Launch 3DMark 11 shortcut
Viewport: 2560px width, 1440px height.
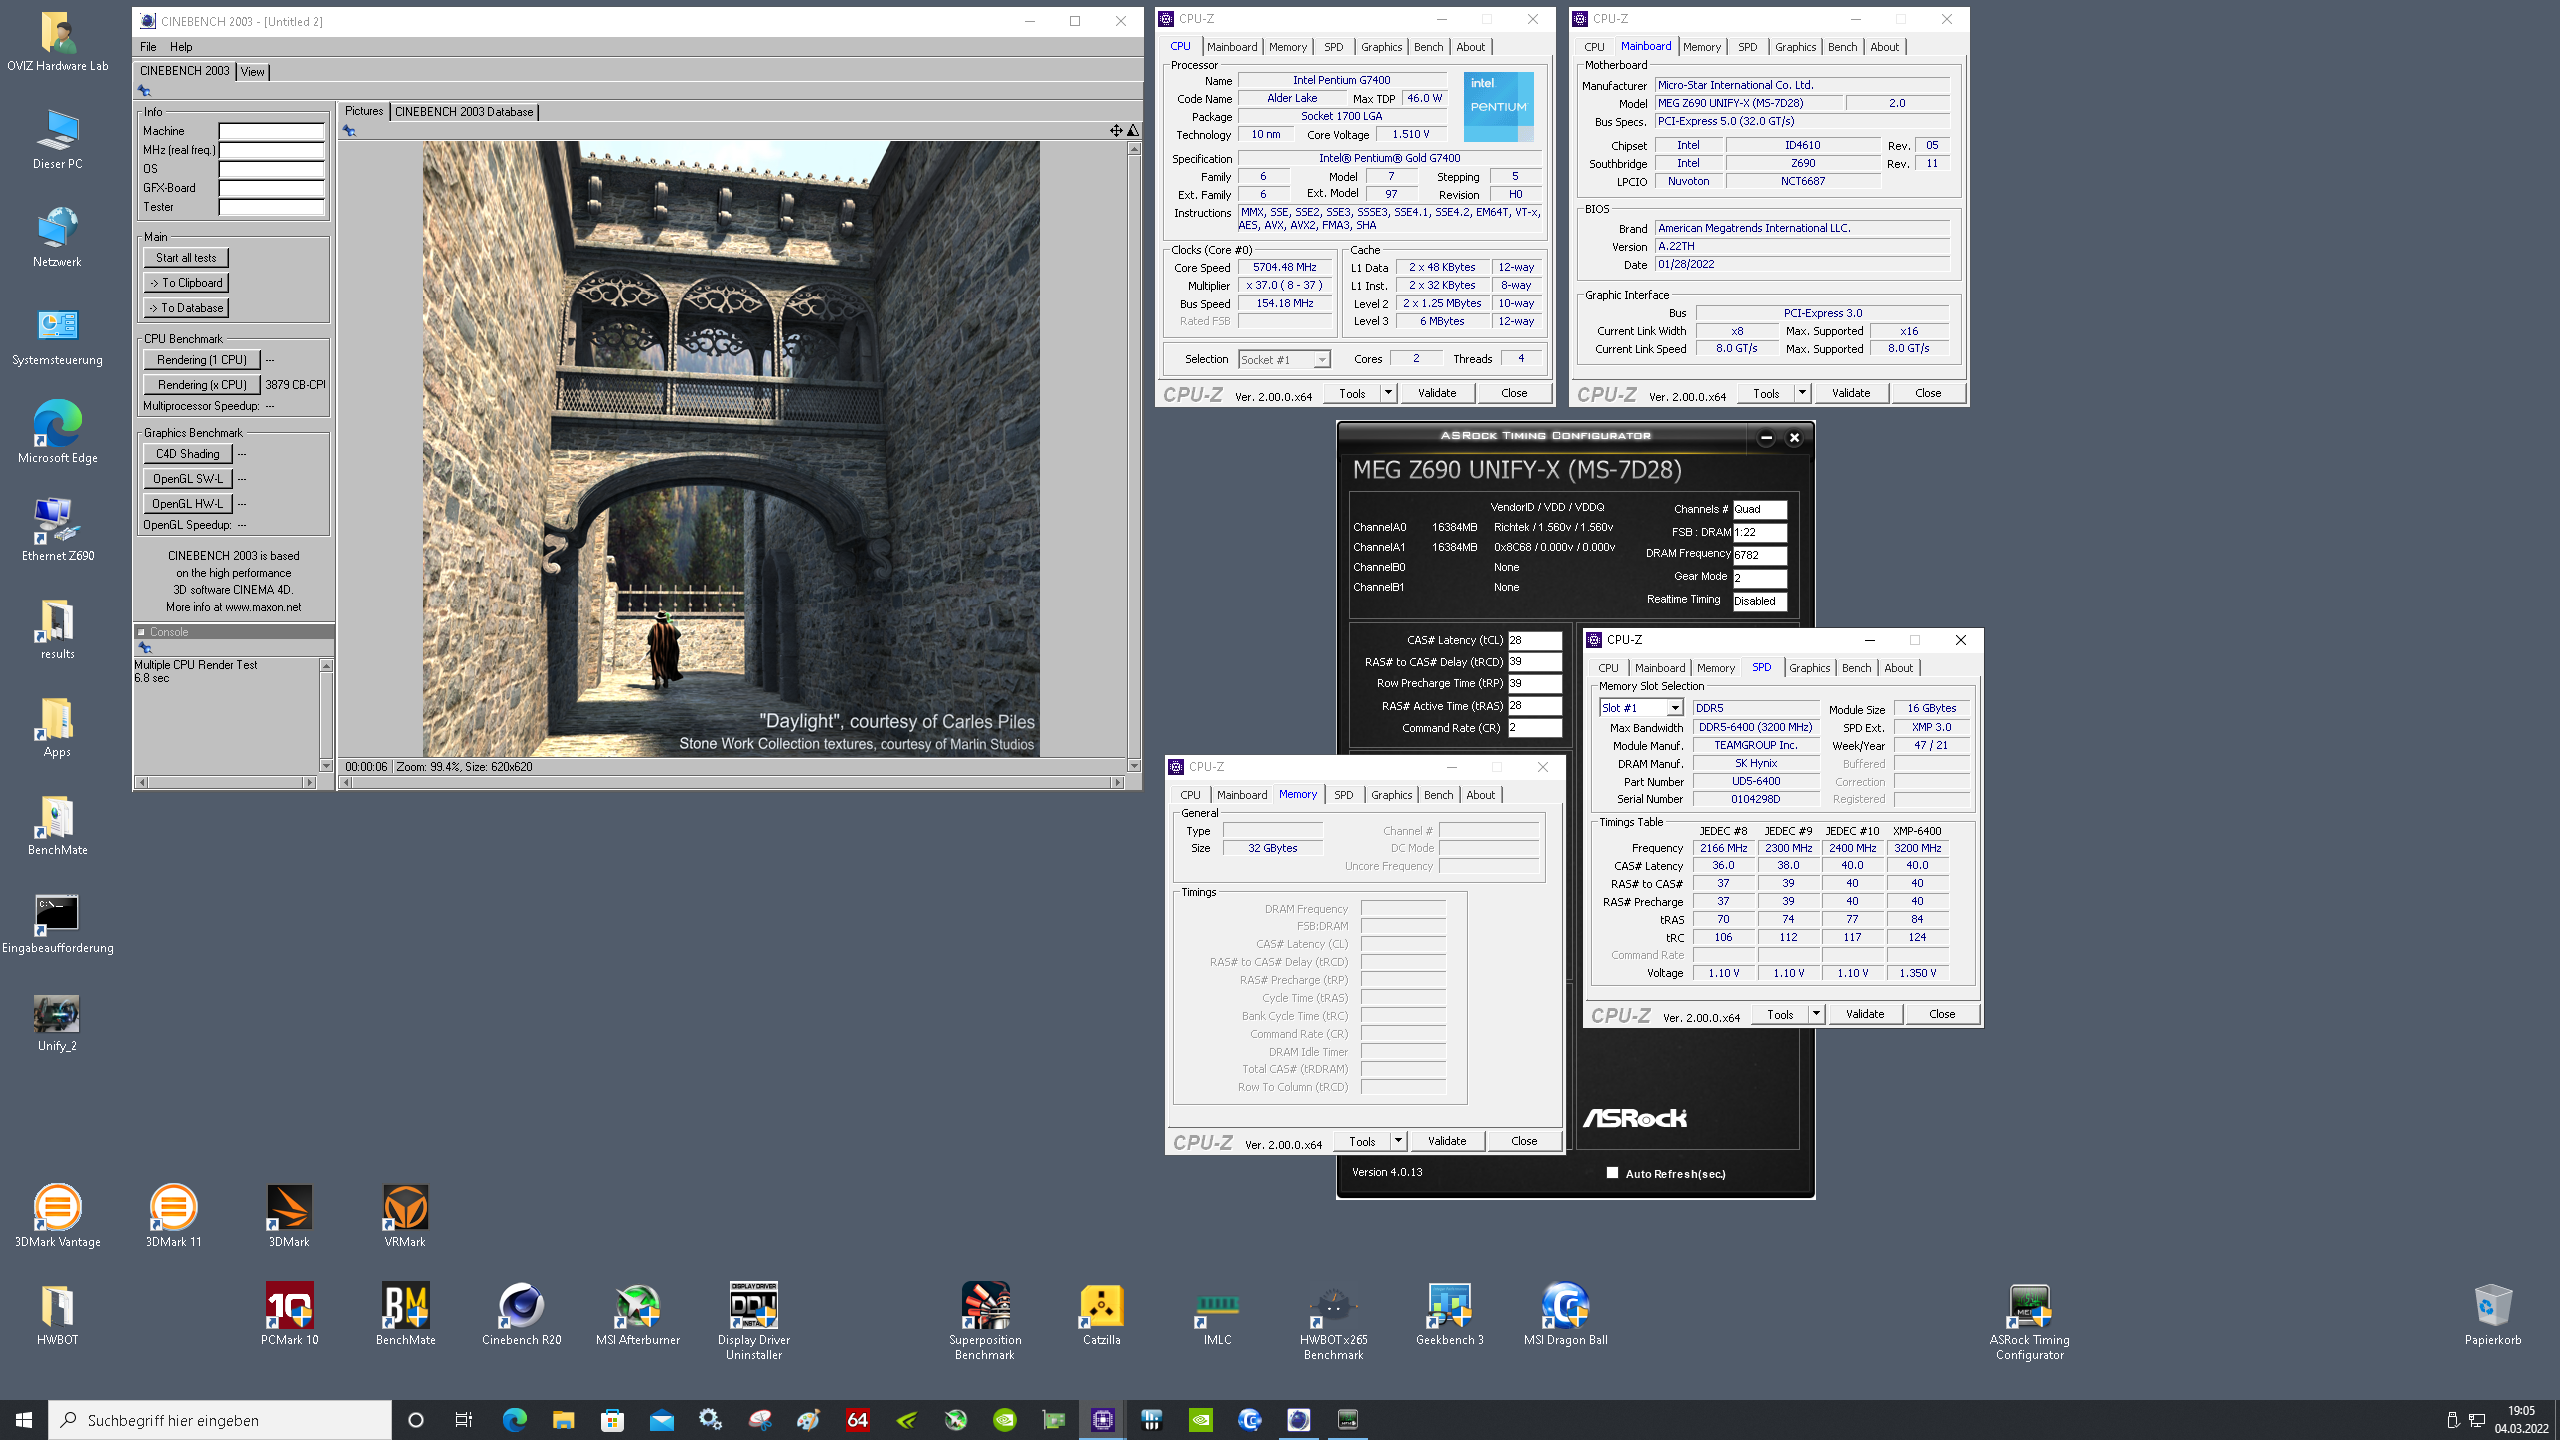point(173,1216)
